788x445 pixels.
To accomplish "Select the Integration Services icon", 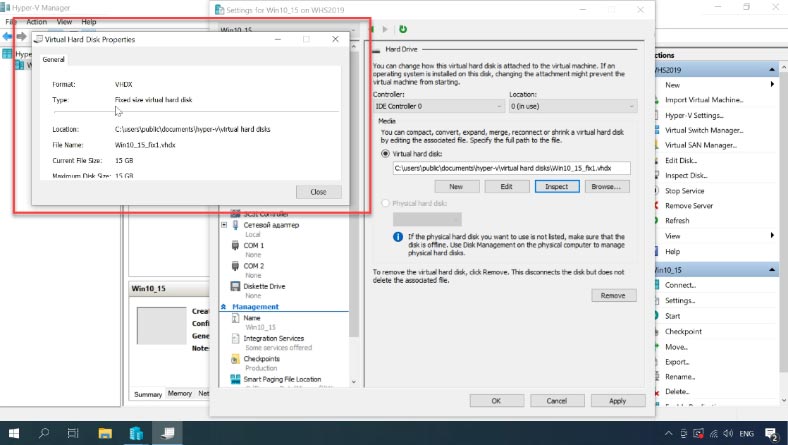I will click(x=235, y=338).
